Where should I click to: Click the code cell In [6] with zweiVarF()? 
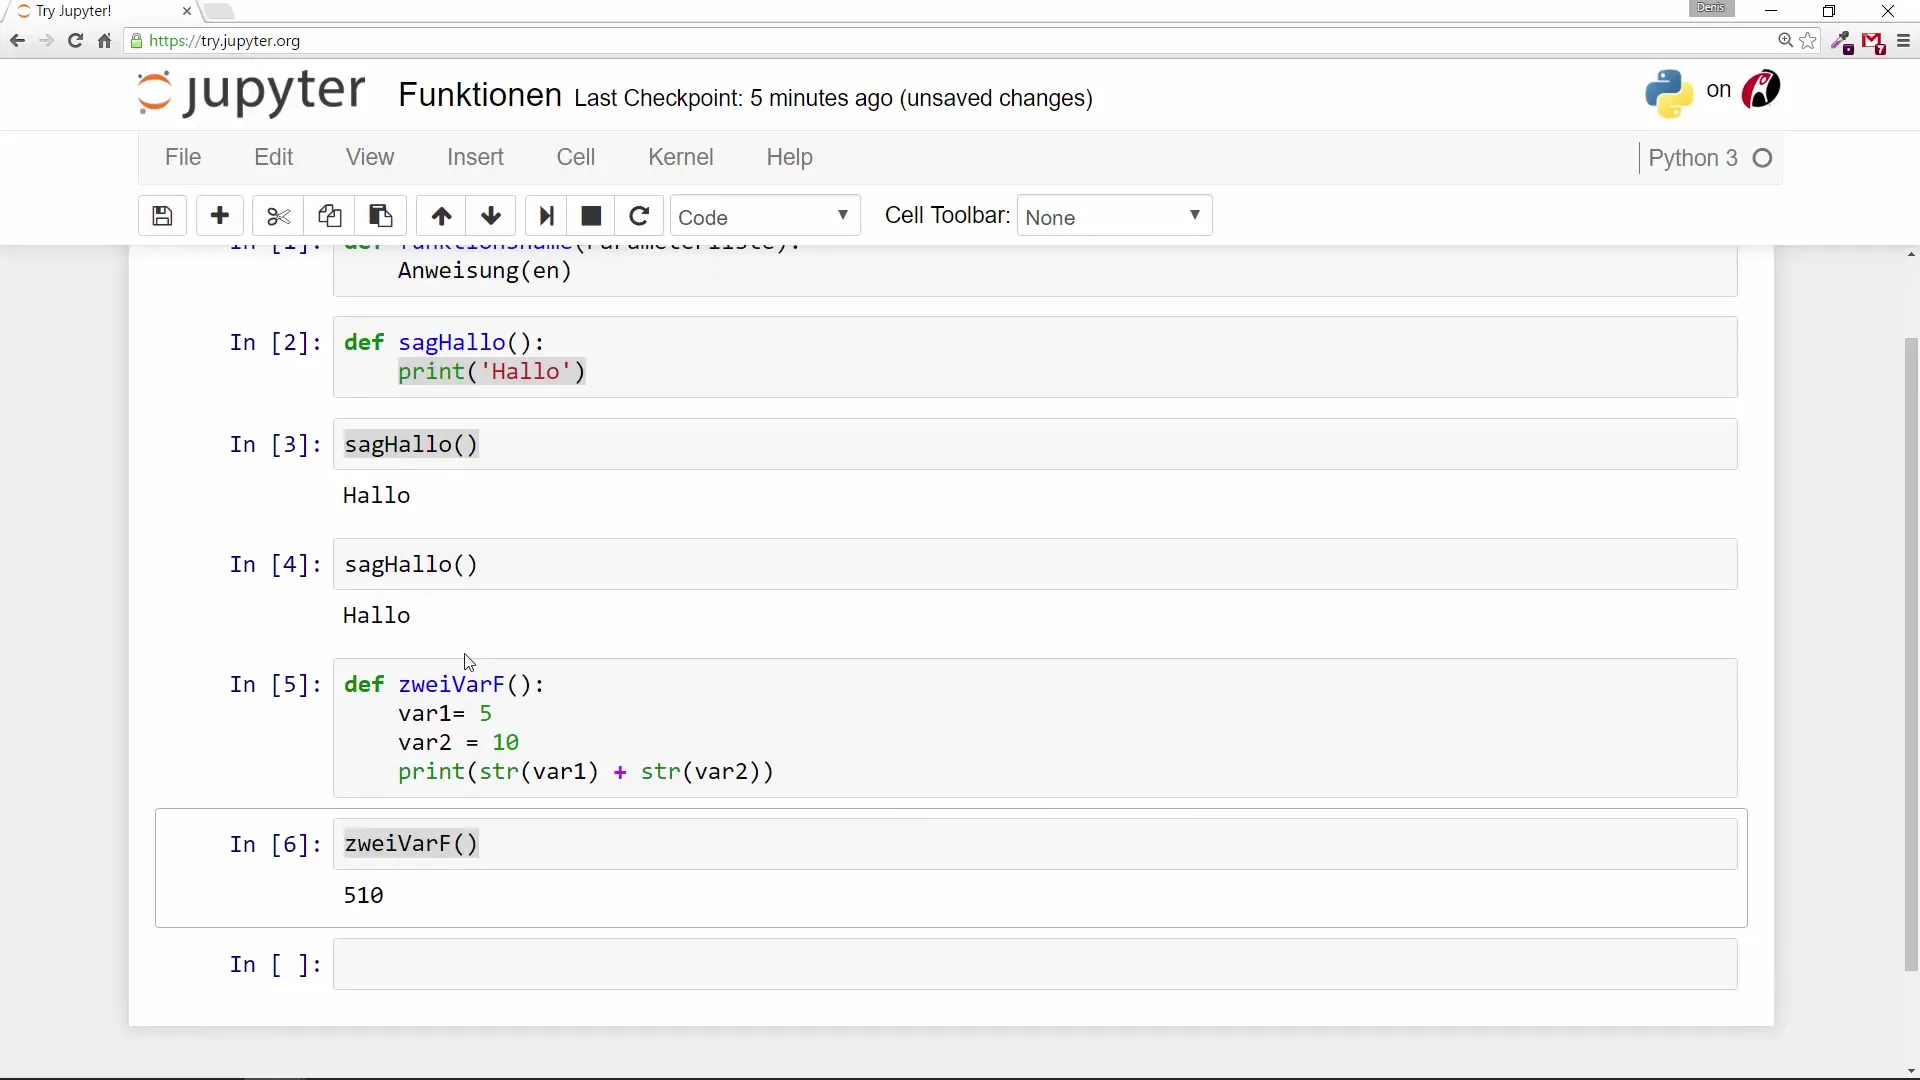tap(1035, 844)
